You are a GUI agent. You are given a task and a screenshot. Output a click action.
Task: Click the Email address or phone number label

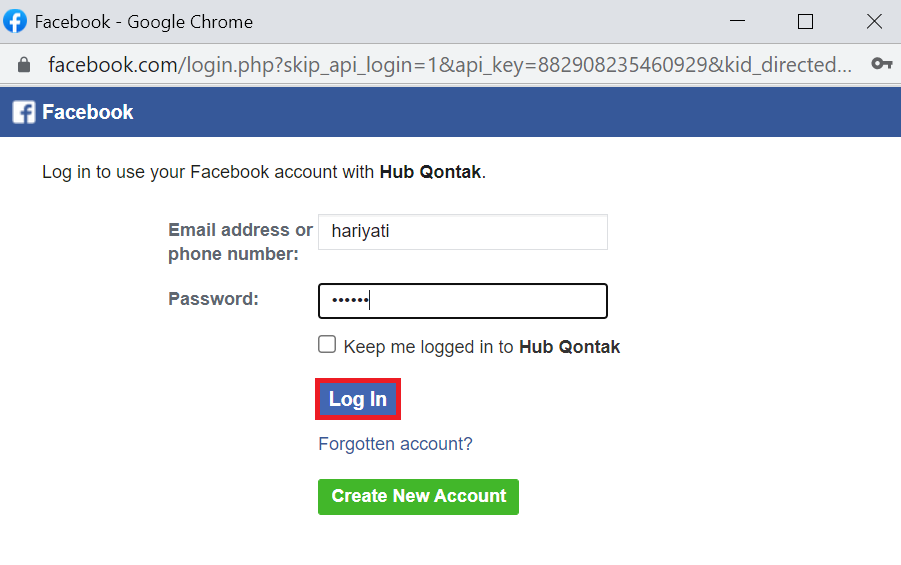pyautogui.click(x=240, y=242)
